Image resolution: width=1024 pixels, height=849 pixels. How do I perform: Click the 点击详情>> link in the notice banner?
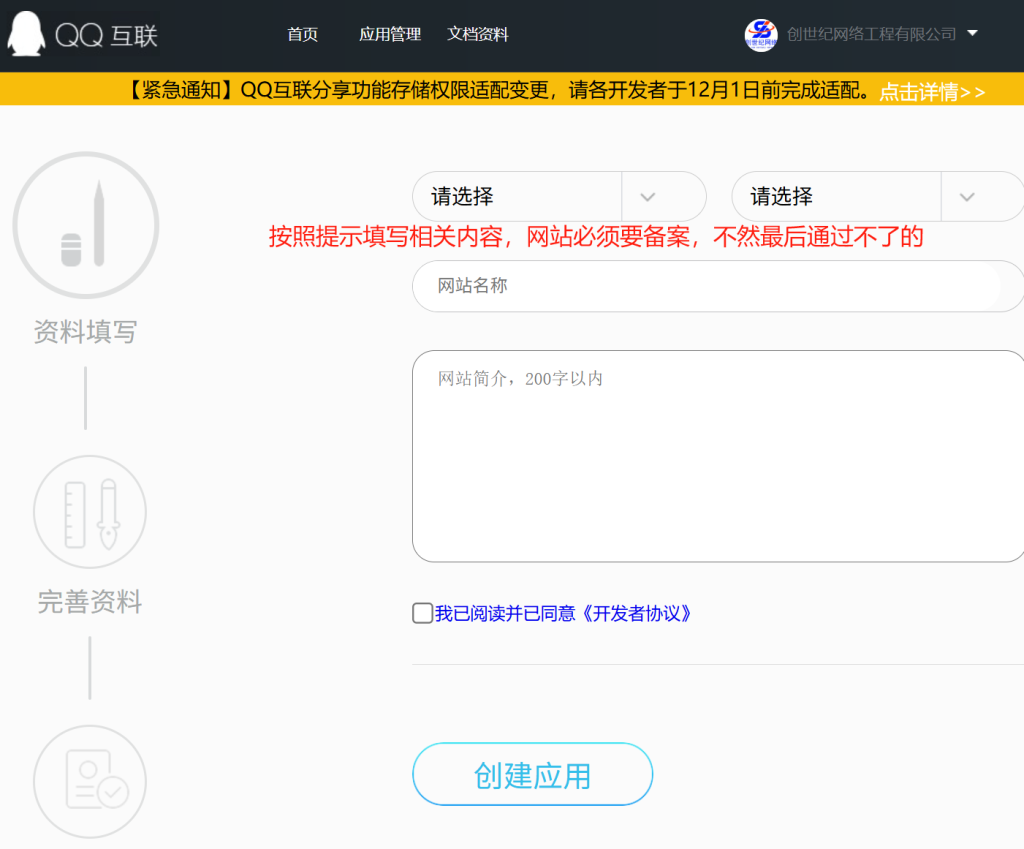[x=932, y=91]
